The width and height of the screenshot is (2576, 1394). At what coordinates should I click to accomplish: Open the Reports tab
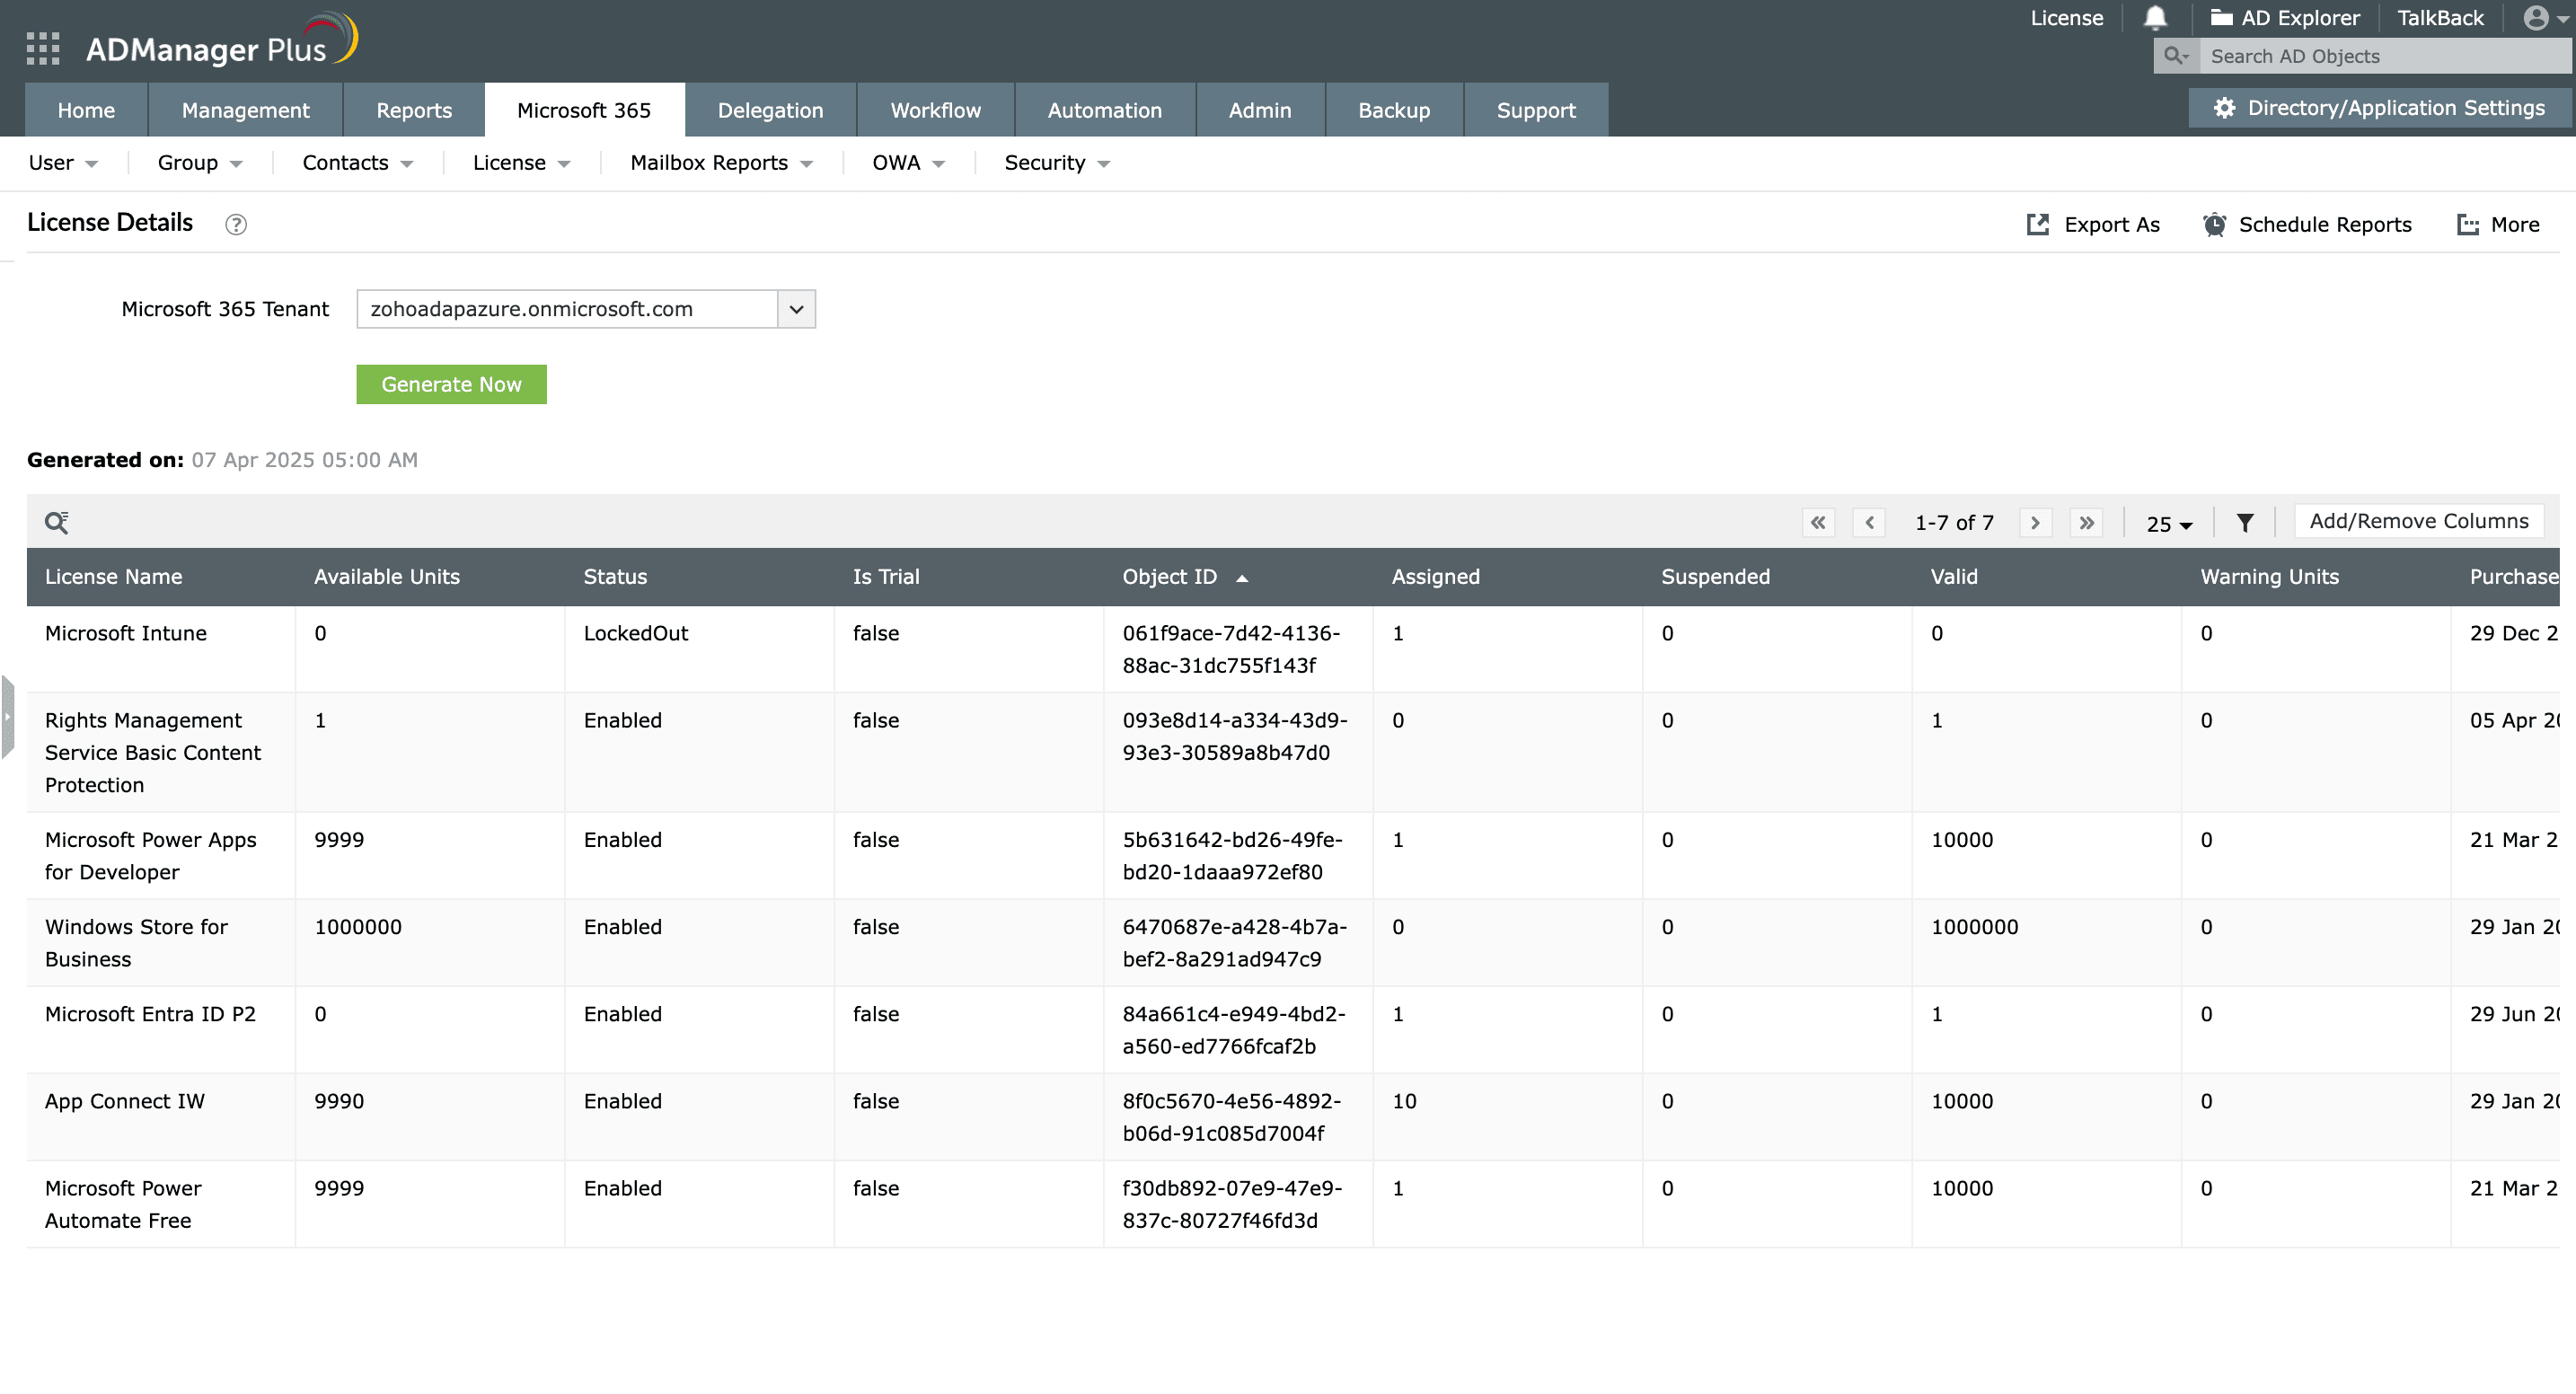coord(413,110)
